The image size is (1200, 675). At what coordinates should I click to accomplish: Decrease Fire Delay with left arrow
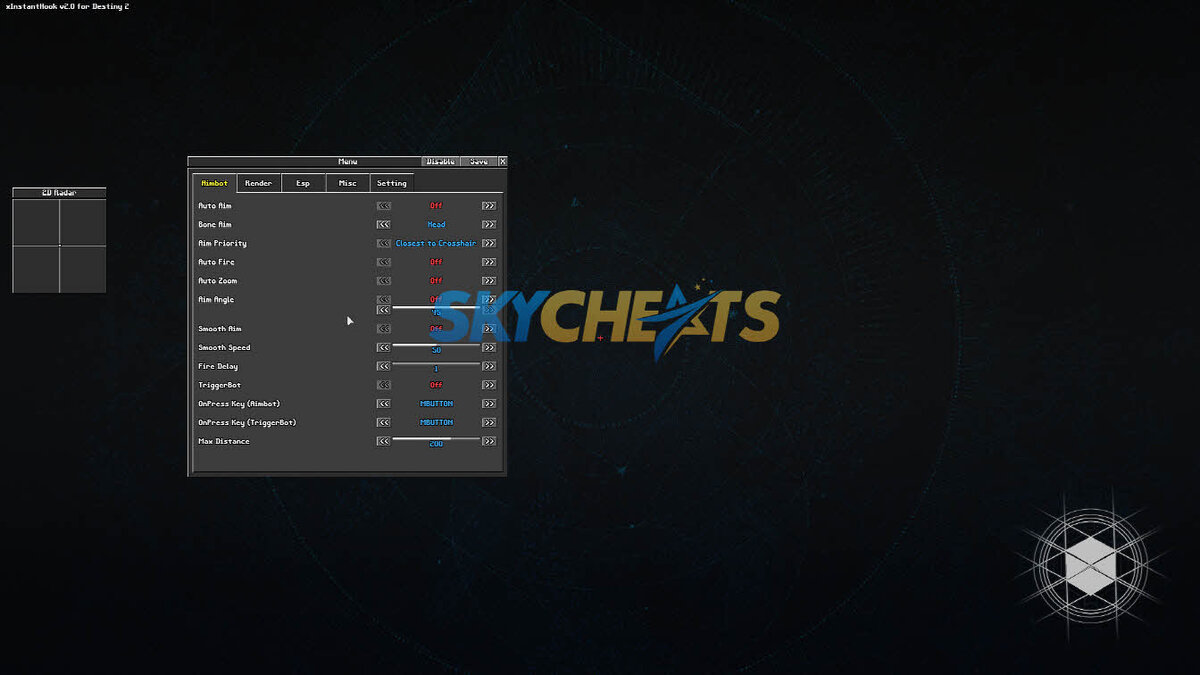(x=383, y=367)
